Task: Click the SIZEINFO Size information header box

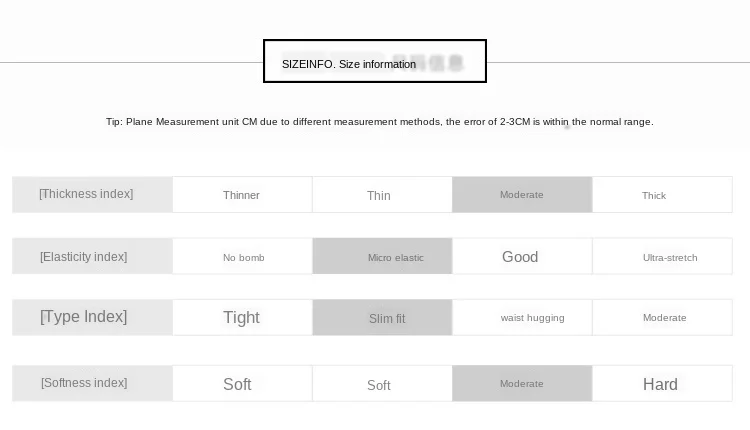Action: (375, 61)
